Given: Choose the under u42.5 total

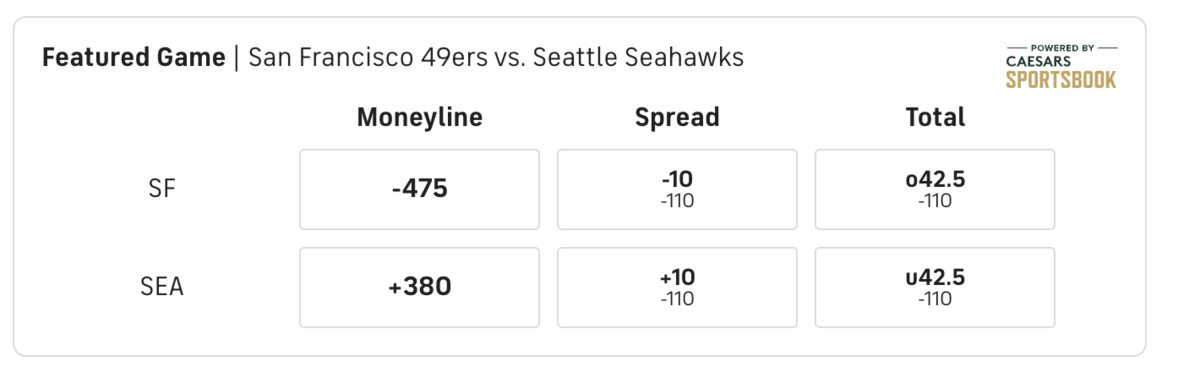Looking at the screenshot, I should pos(935,287).
